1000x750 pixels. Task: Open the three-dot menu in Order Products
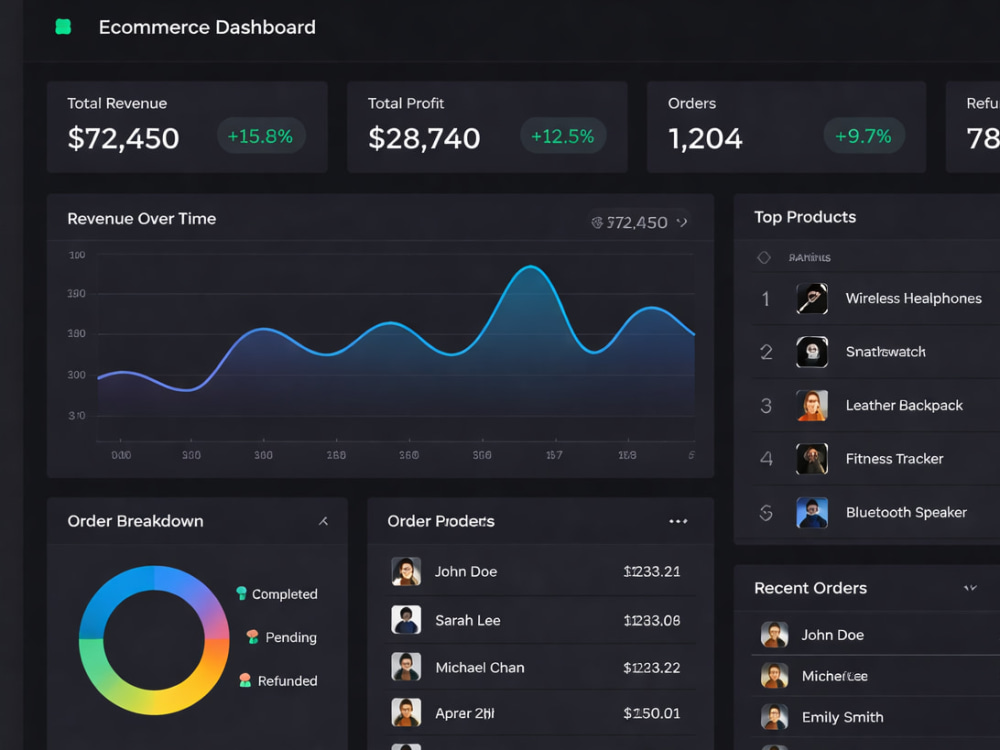pyautogui.click(x=678, y=522)
